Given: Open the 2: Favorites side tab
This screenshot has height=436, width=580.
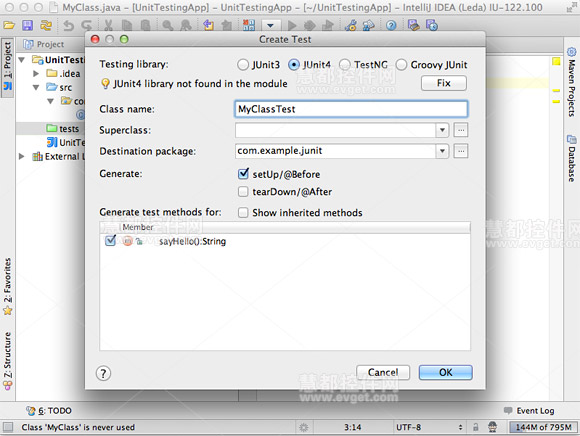Looking at the screenshot, I should pyautogui.click(x=7, y=286).
